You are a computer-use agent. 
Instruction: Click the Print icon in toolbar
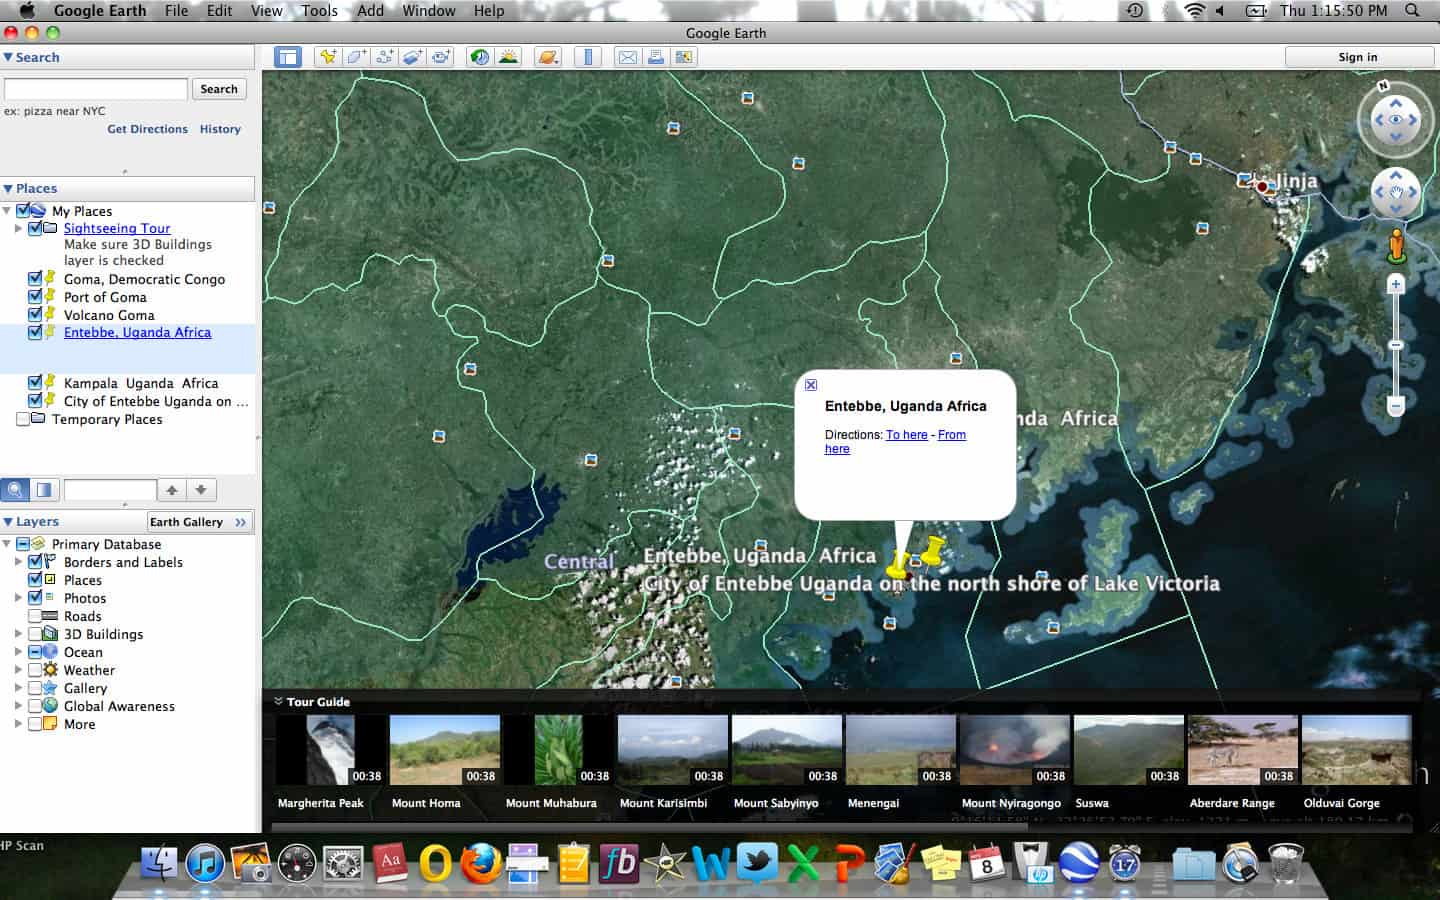click(656, 57)
